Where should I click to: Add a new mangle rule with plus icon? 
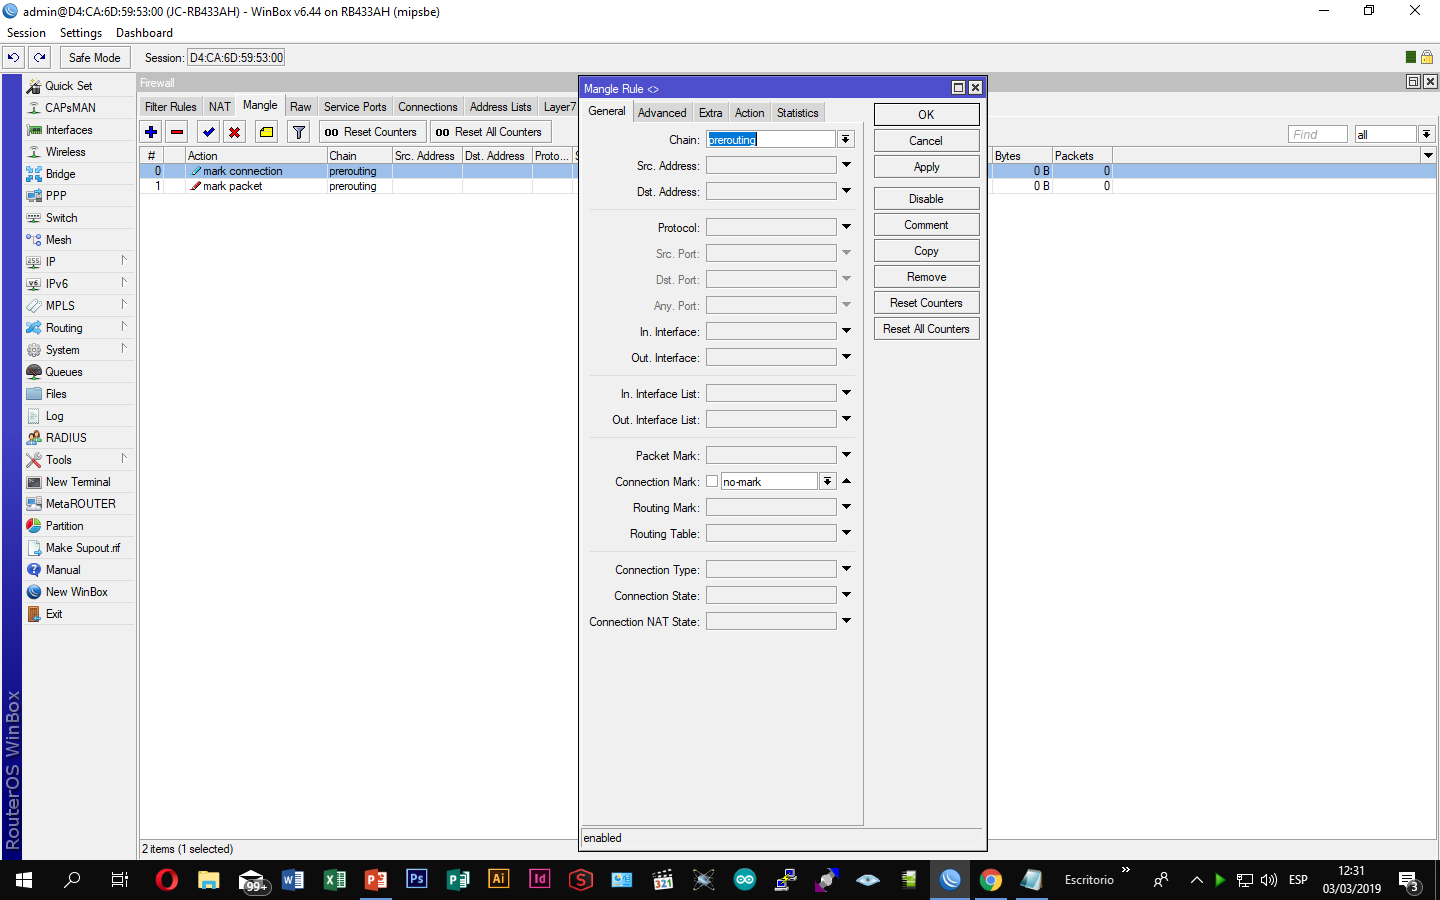pyautogui.click(x=151, y=132)
